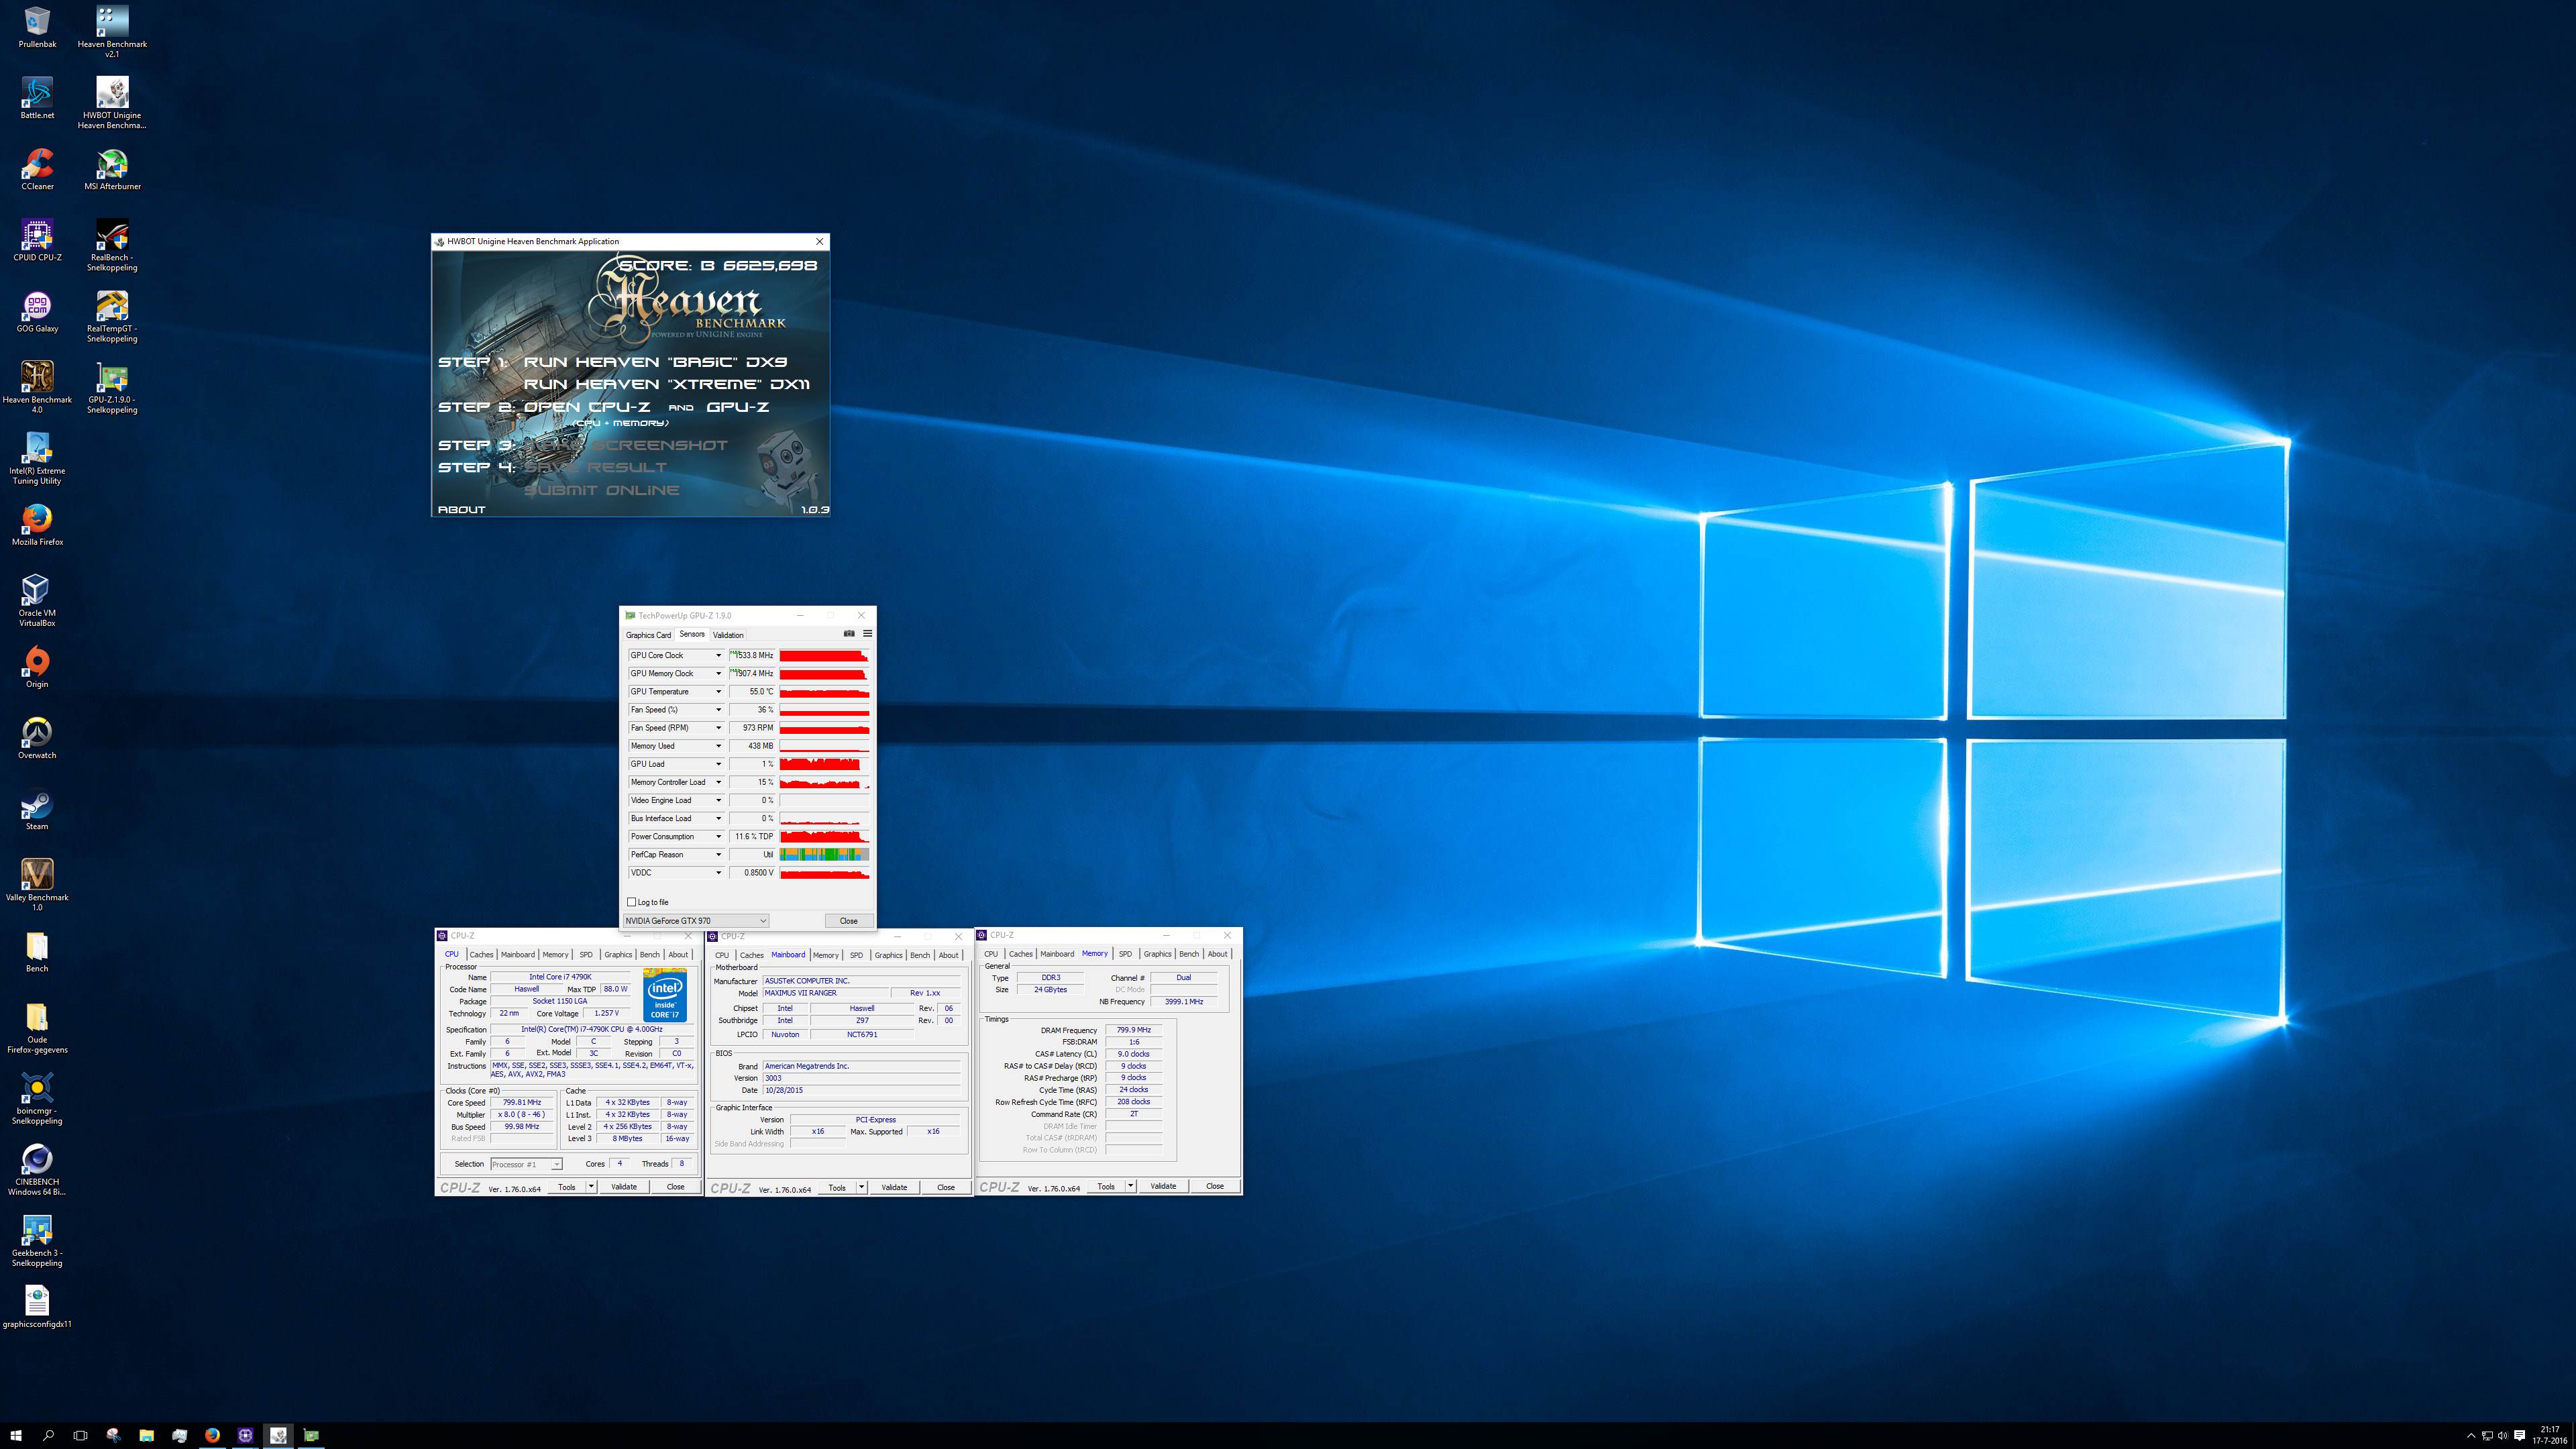Open Windows Start button
This screenshot has width=2576, height=1449.
click(15, 1435)
